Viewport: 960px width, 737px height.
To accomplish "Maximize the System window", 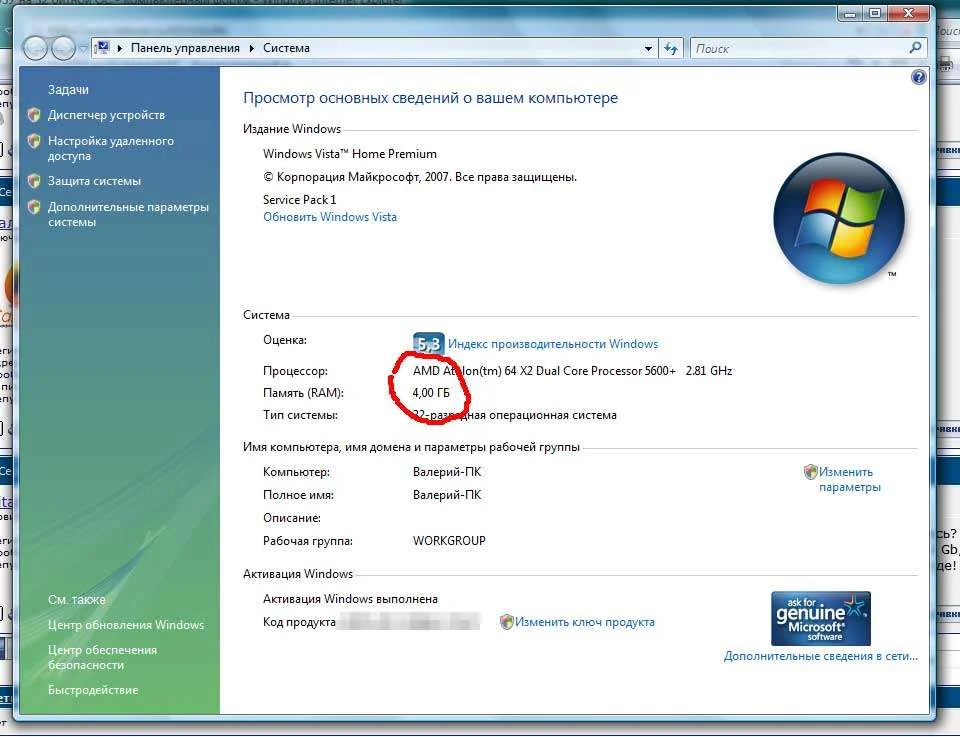I will (x=875, y=13).
